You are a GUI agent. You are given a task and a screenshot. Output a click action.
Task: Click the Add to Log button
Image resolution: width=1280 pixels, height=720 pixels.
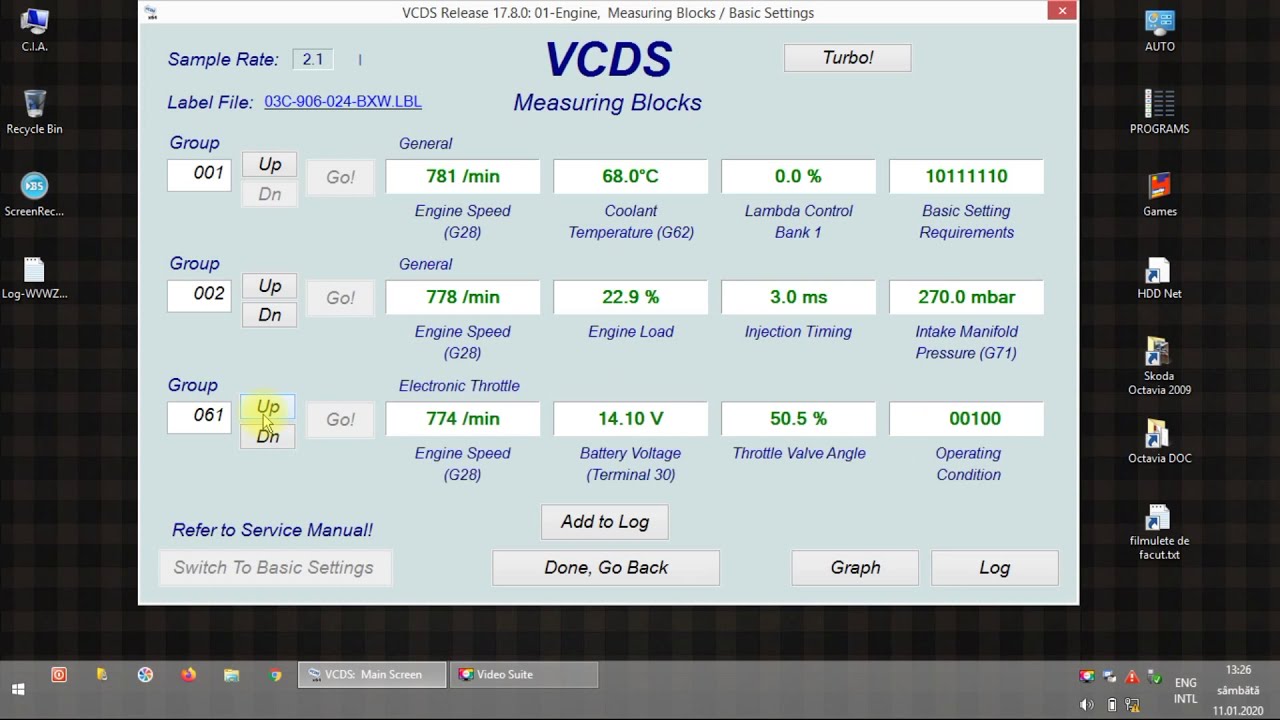pos(605,522)
